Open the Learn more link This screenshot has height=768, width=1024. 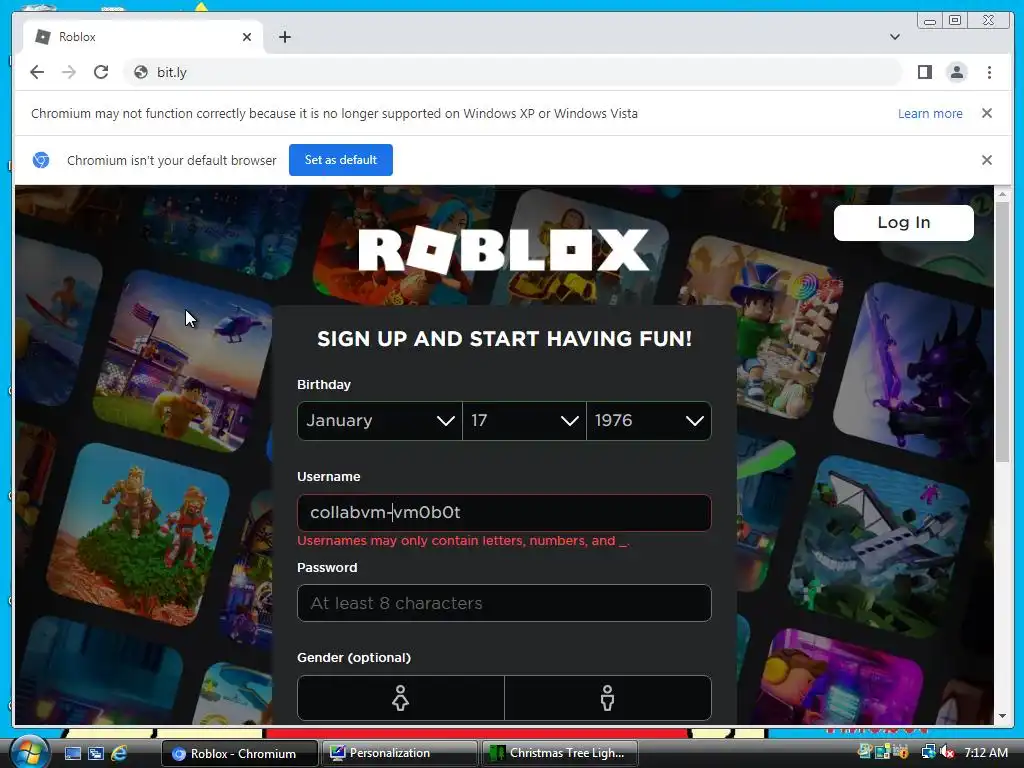[930, 114]
